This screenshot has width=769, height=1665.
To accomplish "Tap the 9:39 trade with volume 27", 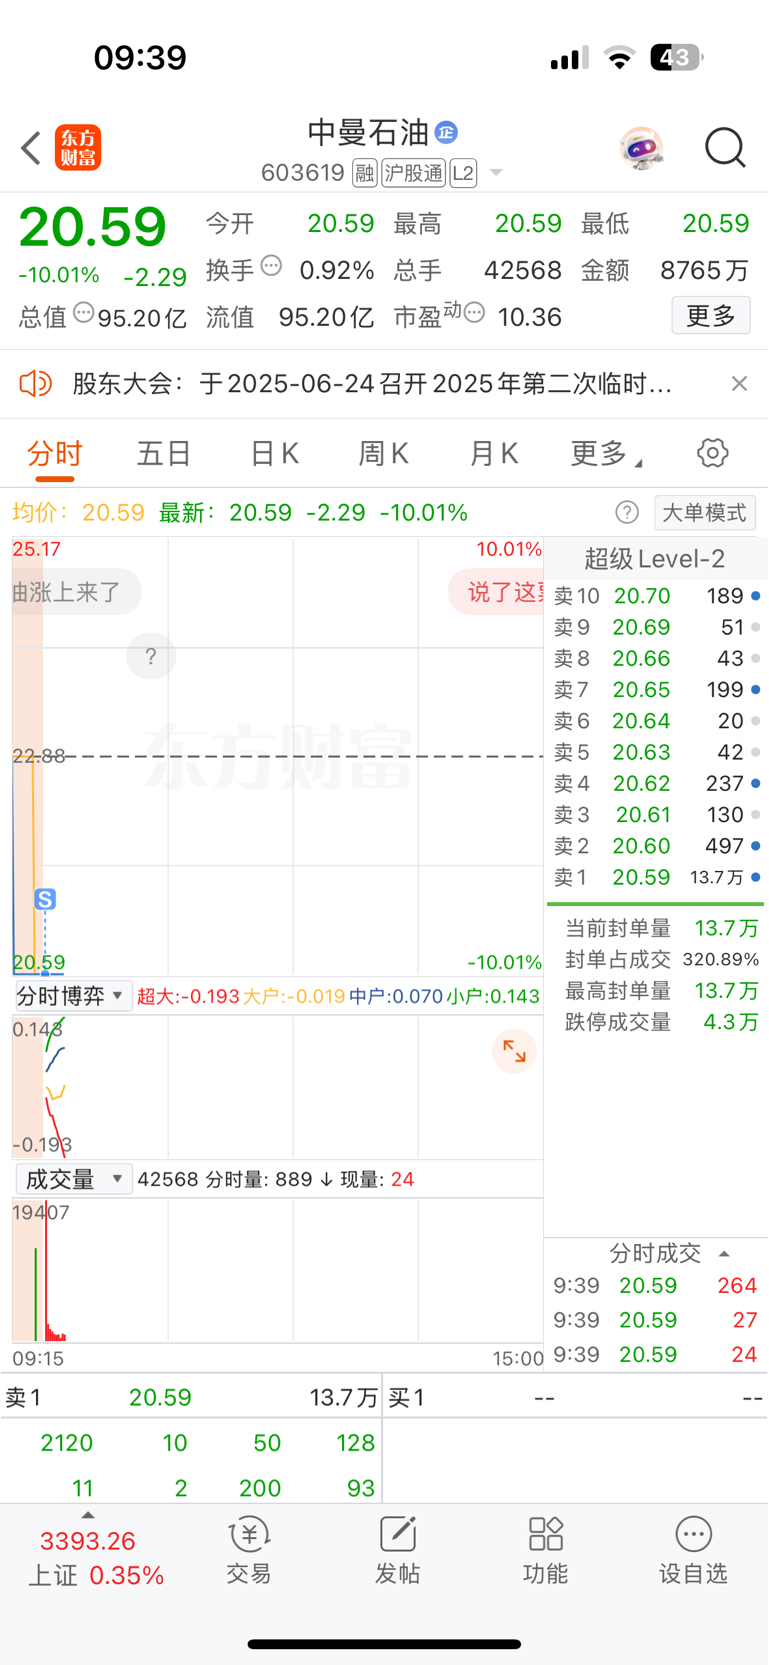I will [x=656, y=1320].
